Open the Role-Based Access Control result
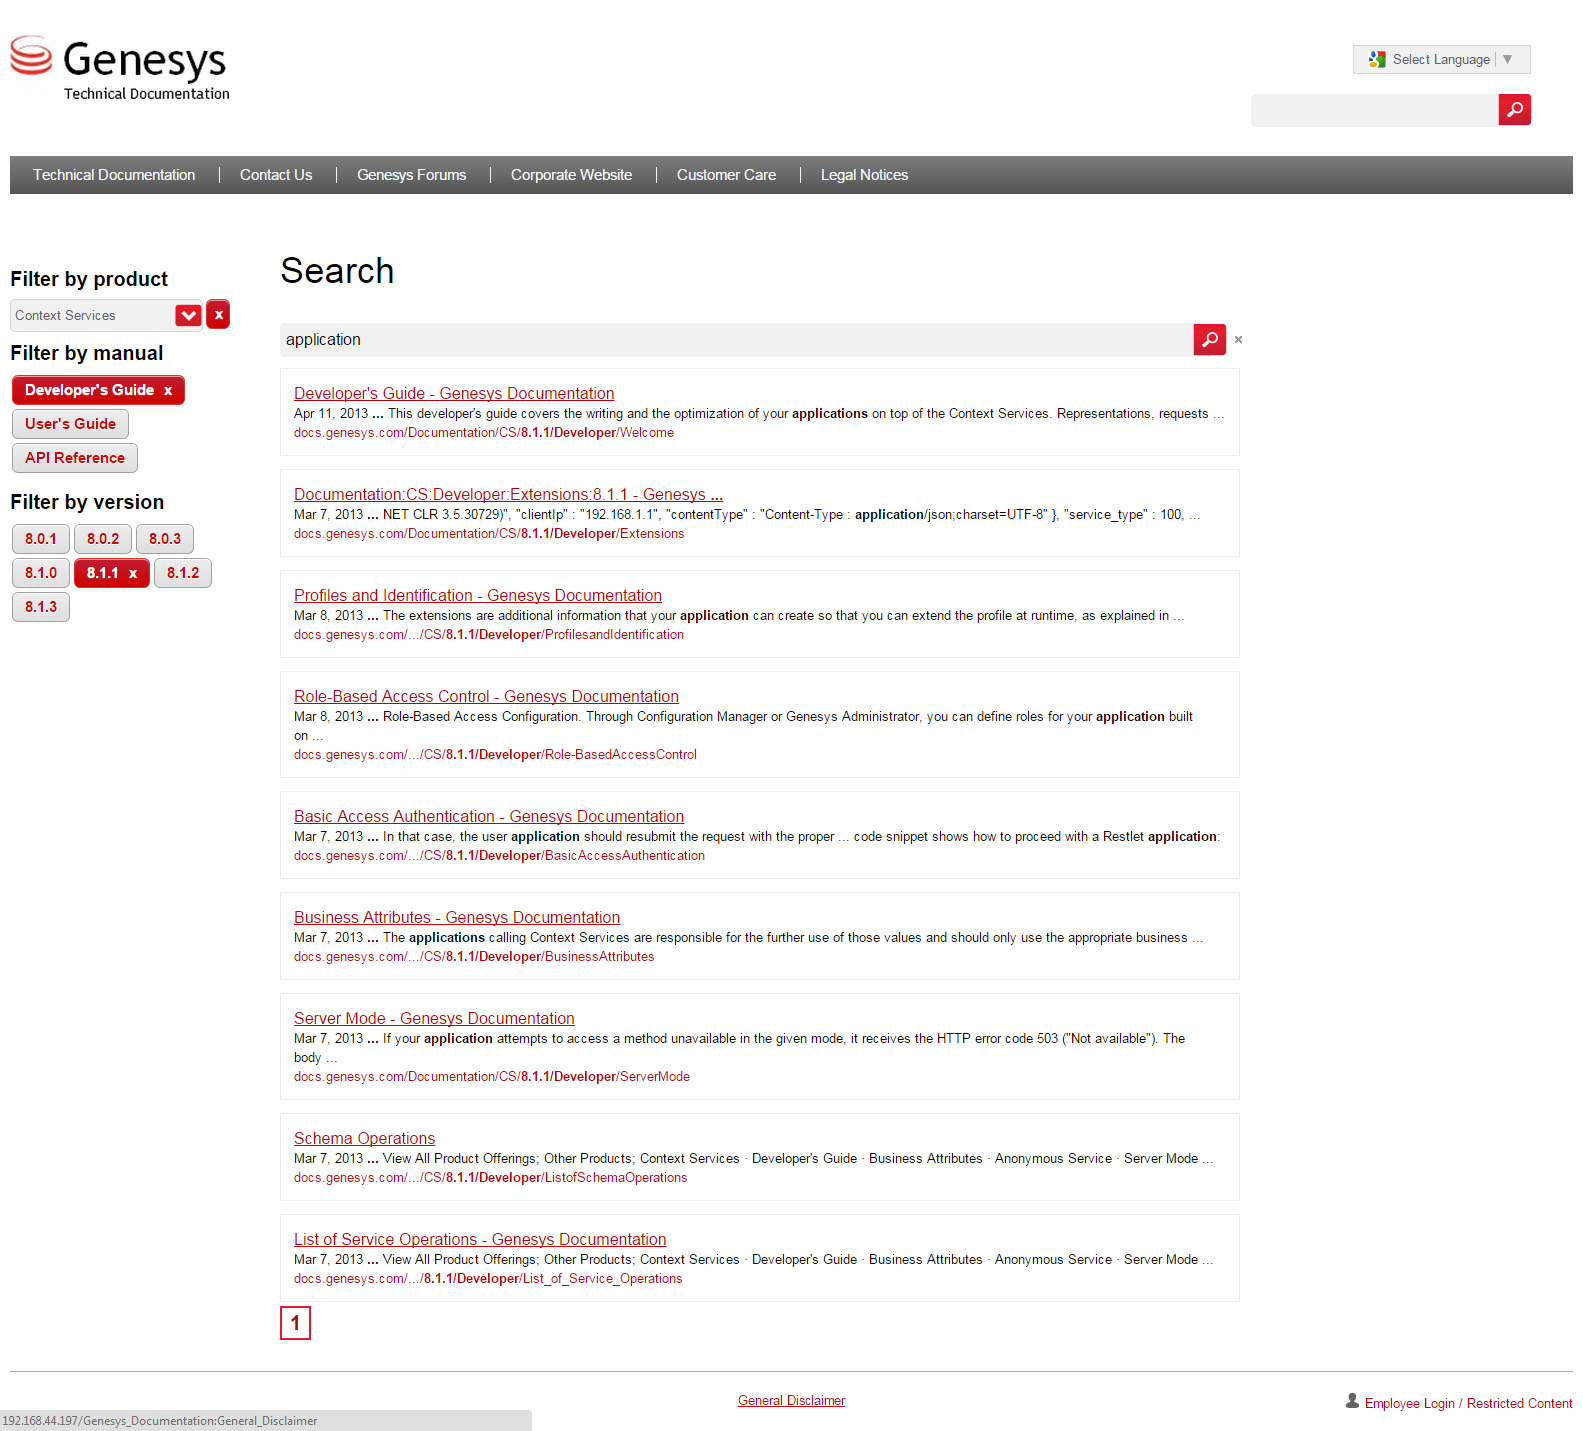This screenshot has width=1583, height=1431. click(x=486, y=696)
